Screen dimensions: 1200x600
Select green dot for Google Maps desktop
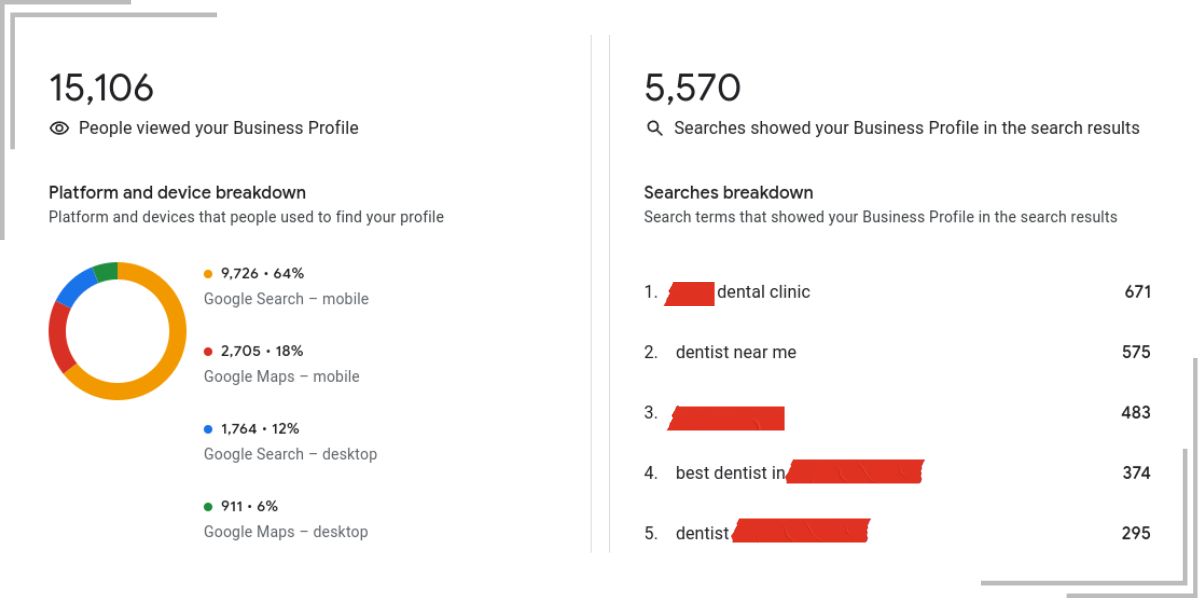coord(208,506)
